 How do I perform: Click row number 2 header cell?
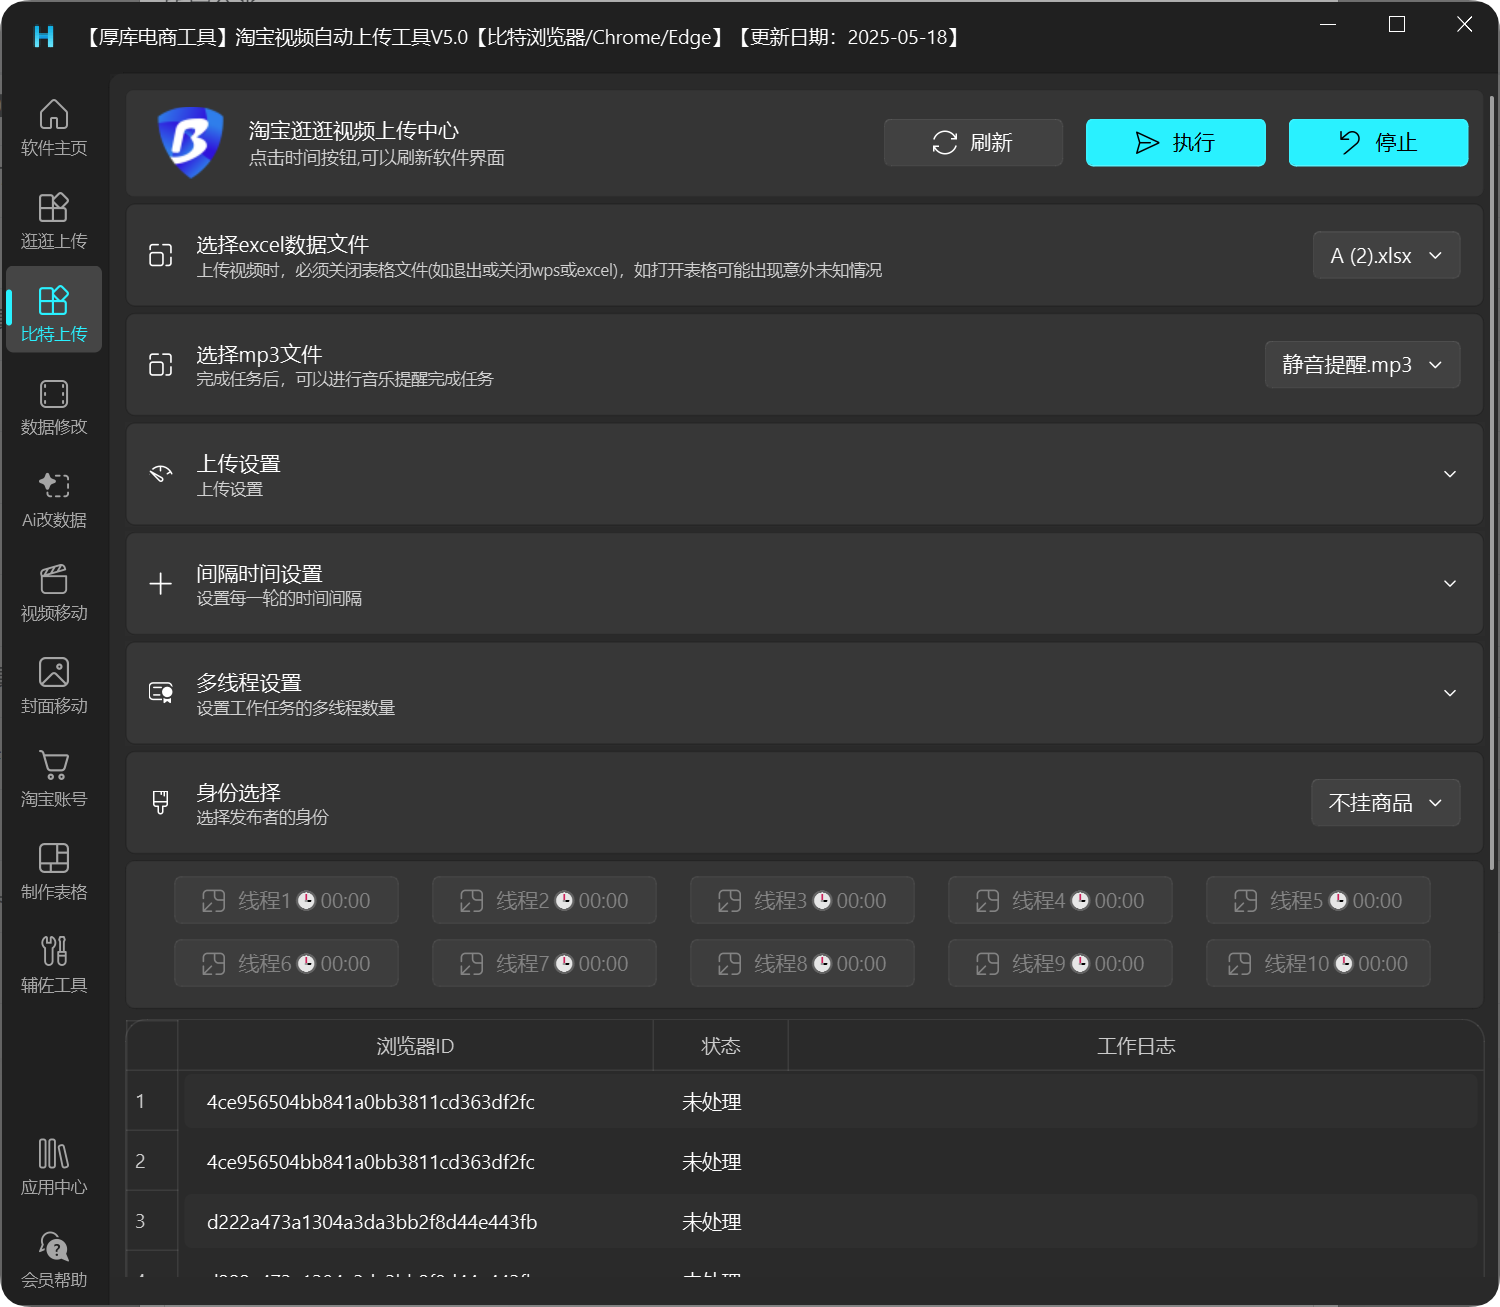tap(152, 1161)
